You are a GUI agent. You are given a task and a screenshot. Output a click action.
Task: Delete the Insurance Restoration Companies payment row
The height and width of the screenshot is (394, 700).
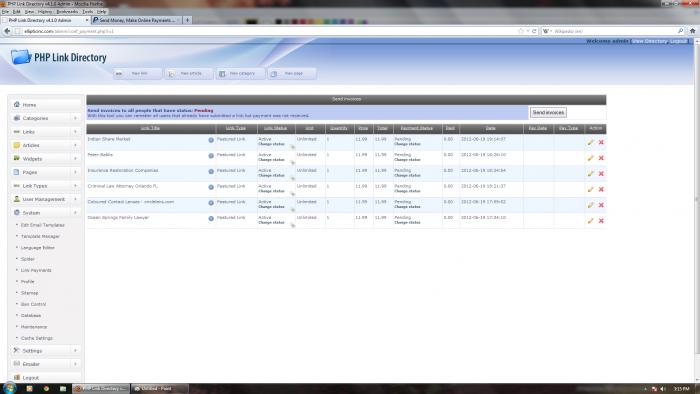601,174
